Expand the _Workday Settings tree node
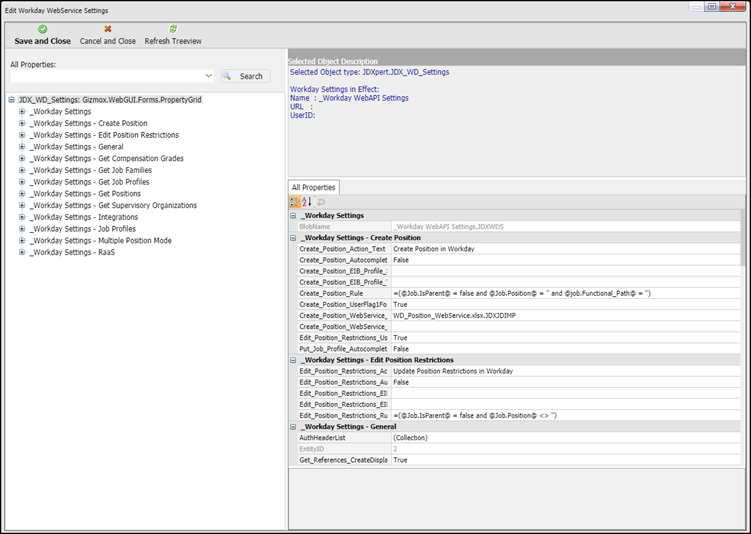Image resolution: width=751 pixels, height=534 pixels. (x=22, y=112)
